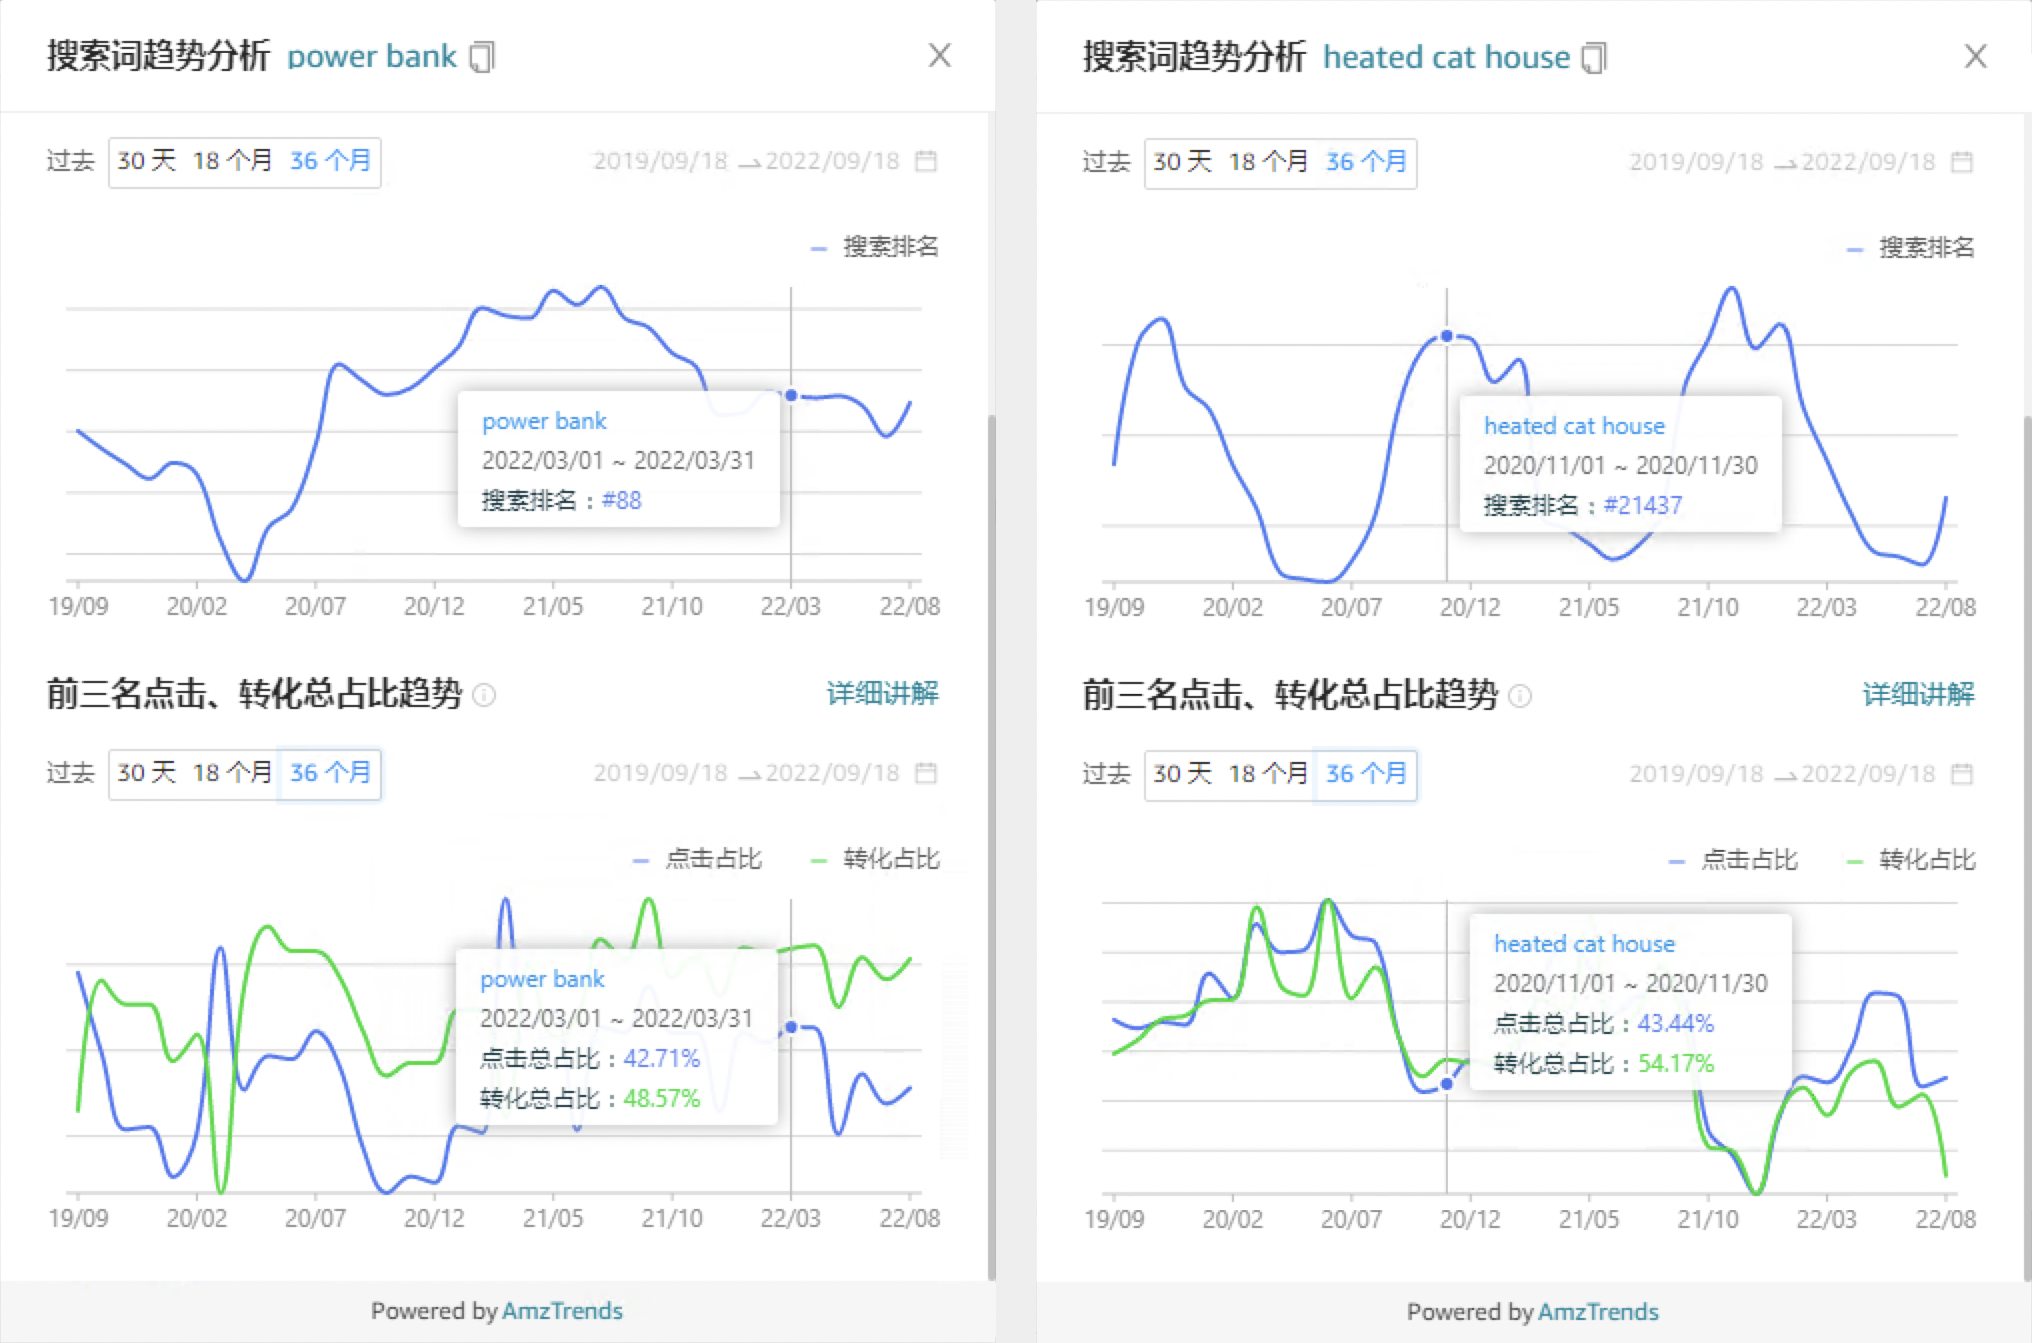Click the info icon beside 前三名点击、转化总占比趋势 on right panel
Image resolution: width=2032 pixels, height=1343 pixels.
1521,698
